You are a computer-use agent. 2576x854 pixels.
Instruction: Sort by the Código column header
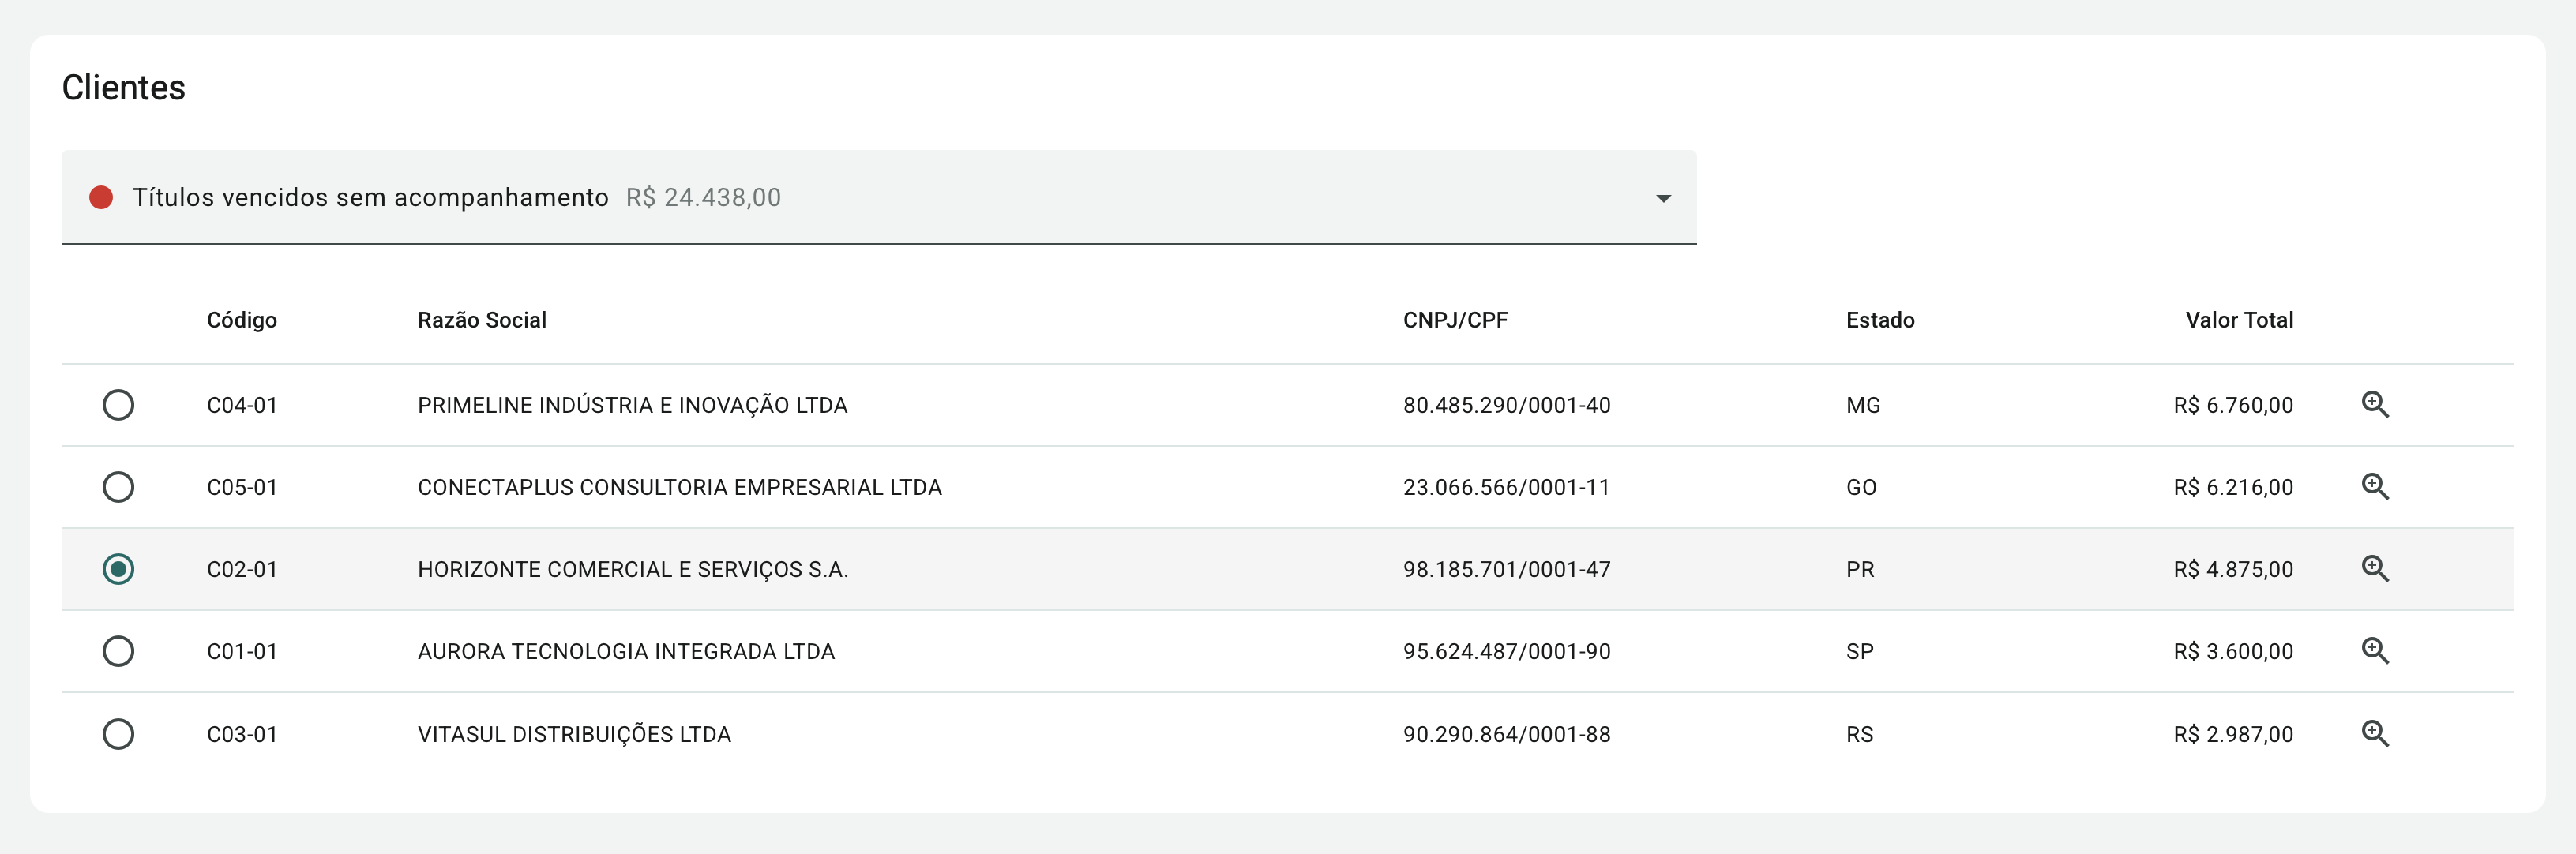[242, 320]
